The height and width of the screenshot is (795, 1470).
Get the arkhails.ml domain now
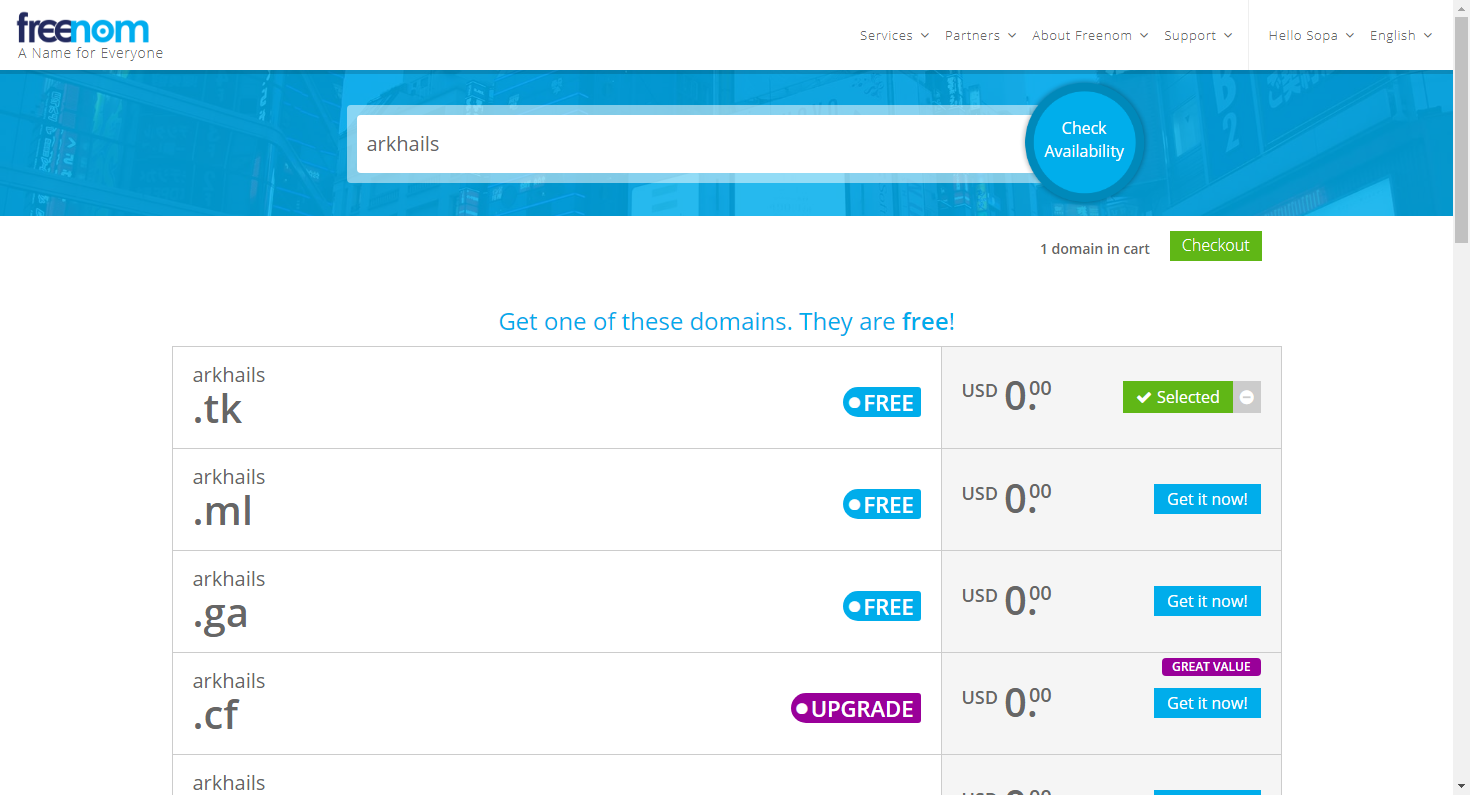(x=1207, y=499)
